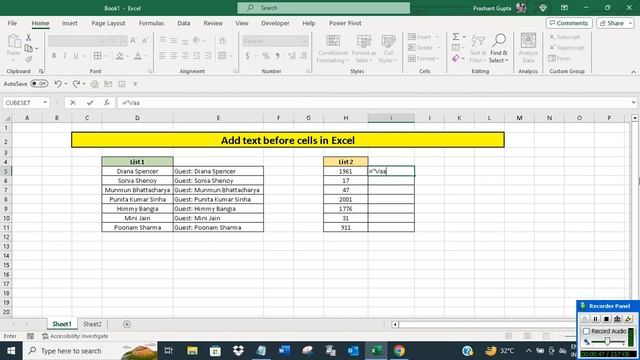Confirm formula with the checkmark Enter icon
The image size is (640, 360).
tap(90, 103)
